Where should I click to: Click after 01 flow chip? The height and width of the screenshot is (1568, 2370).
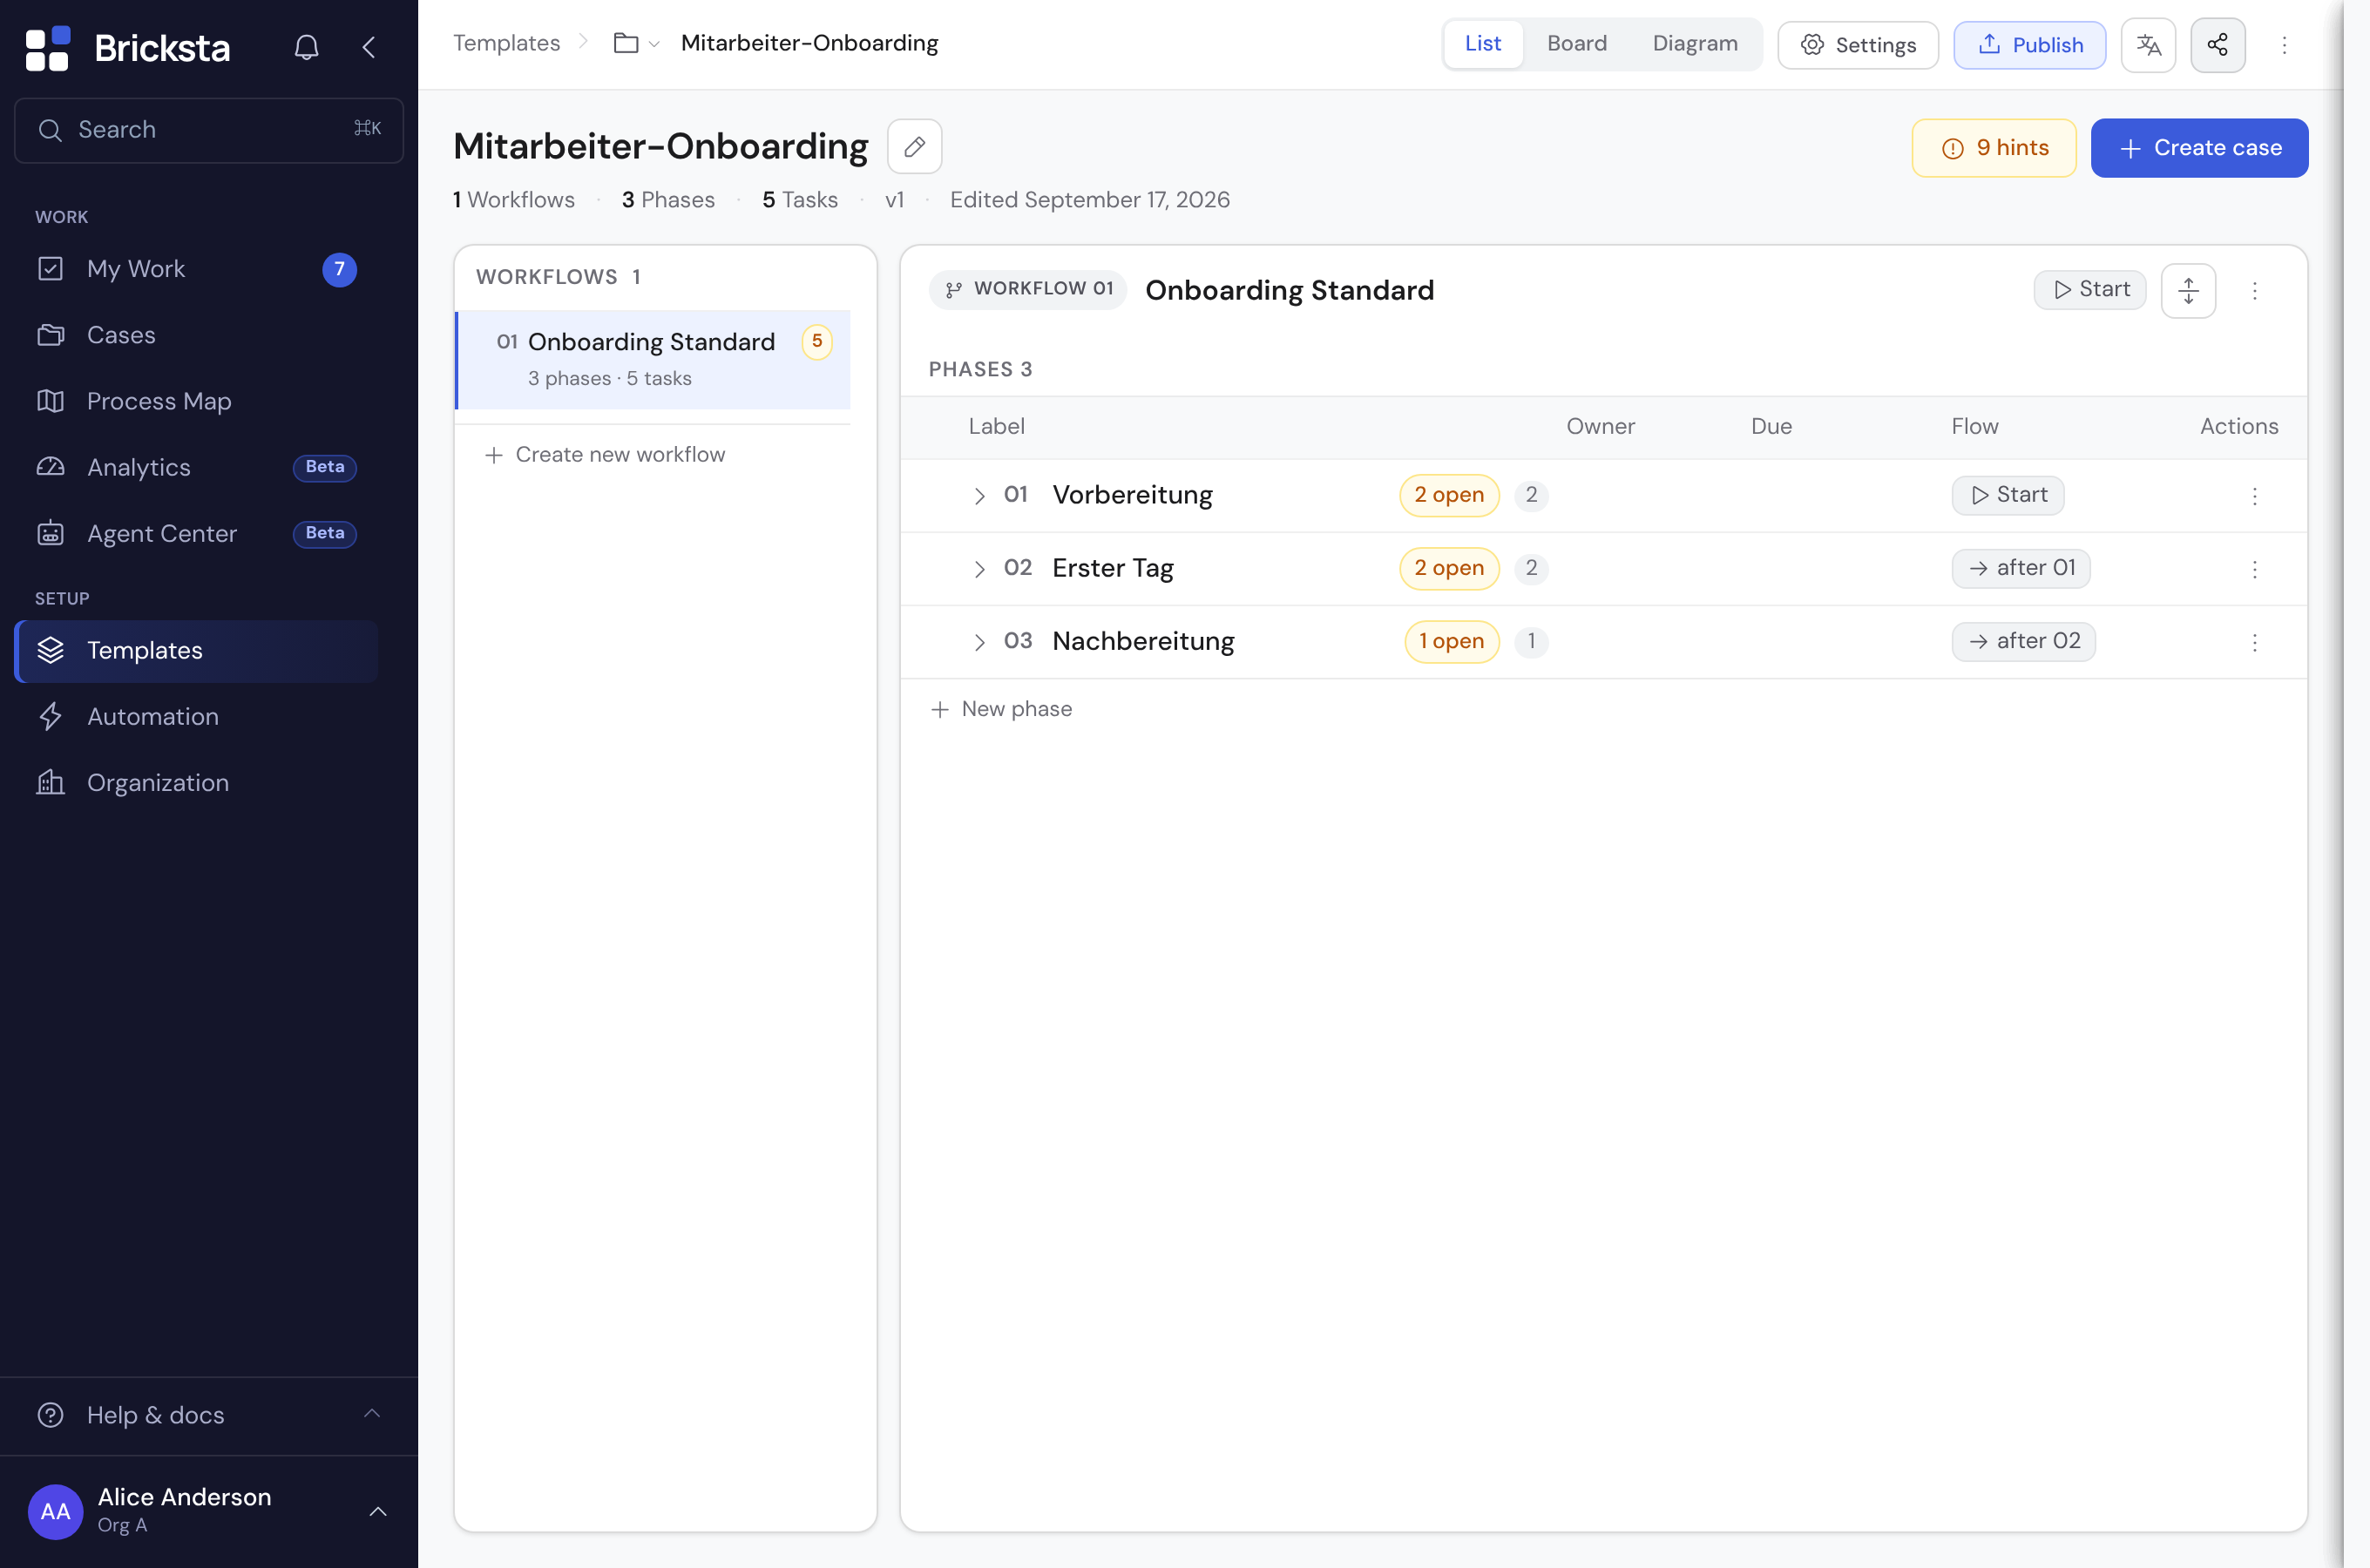tap(2021, 568)
